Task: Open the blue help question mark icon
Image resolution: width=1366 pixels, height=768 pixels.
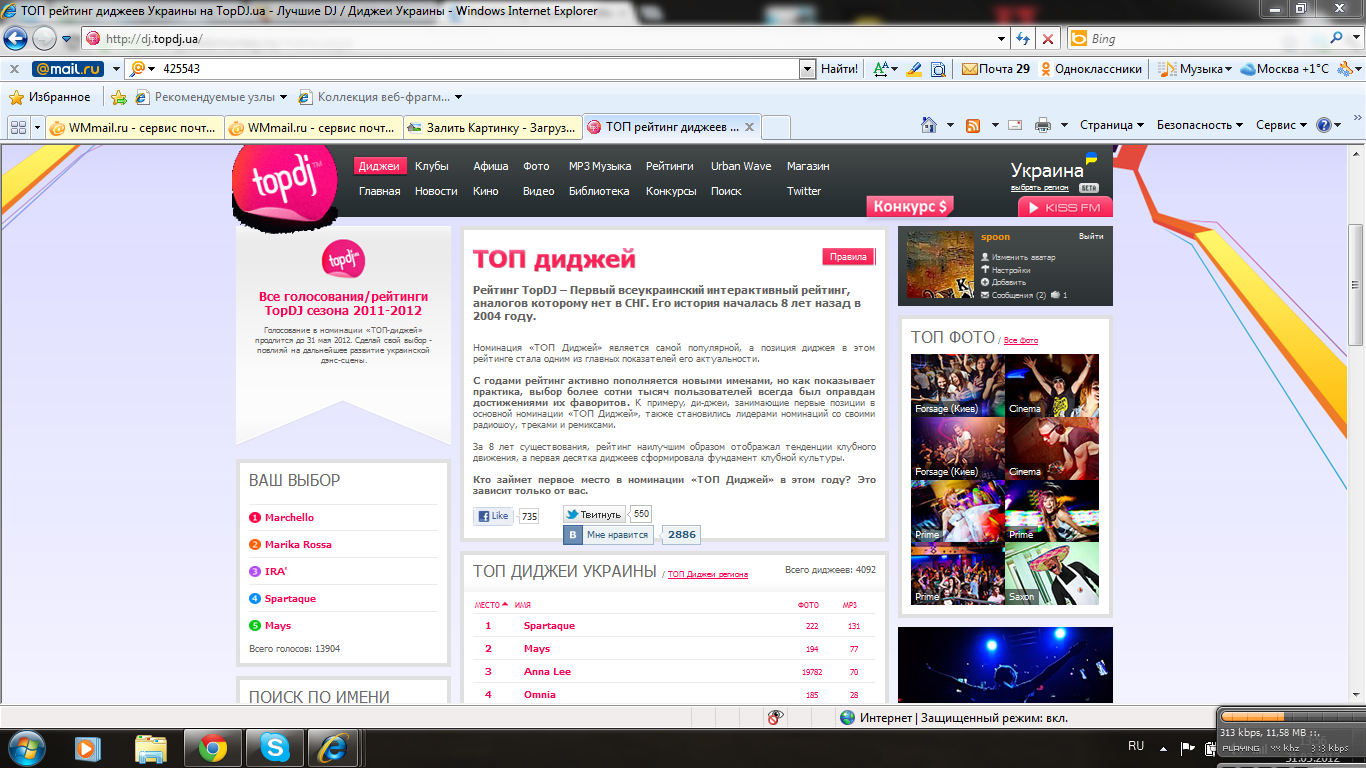Action: click(1324, 125)
